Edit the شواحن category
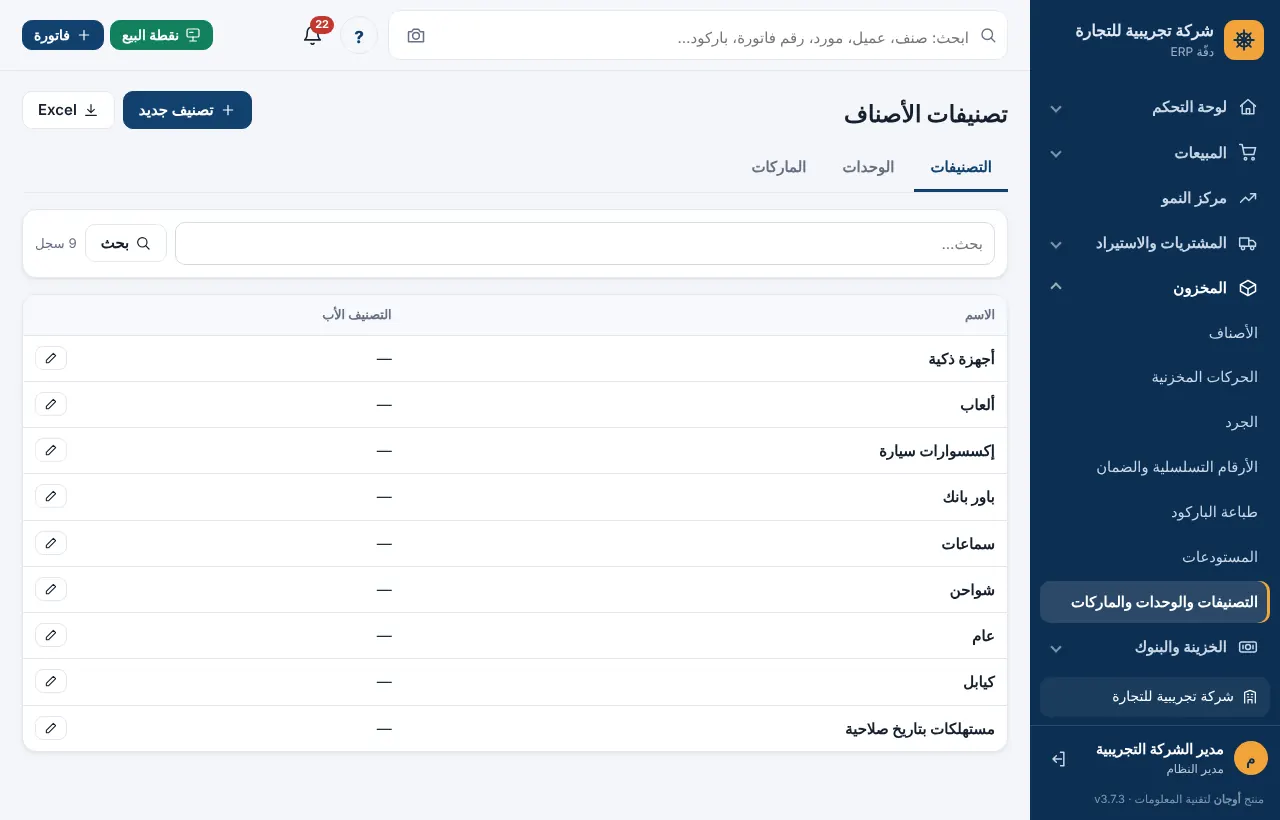Viewport: 1280px width, 820px height. pyautogui.click(x=51, y=589)
